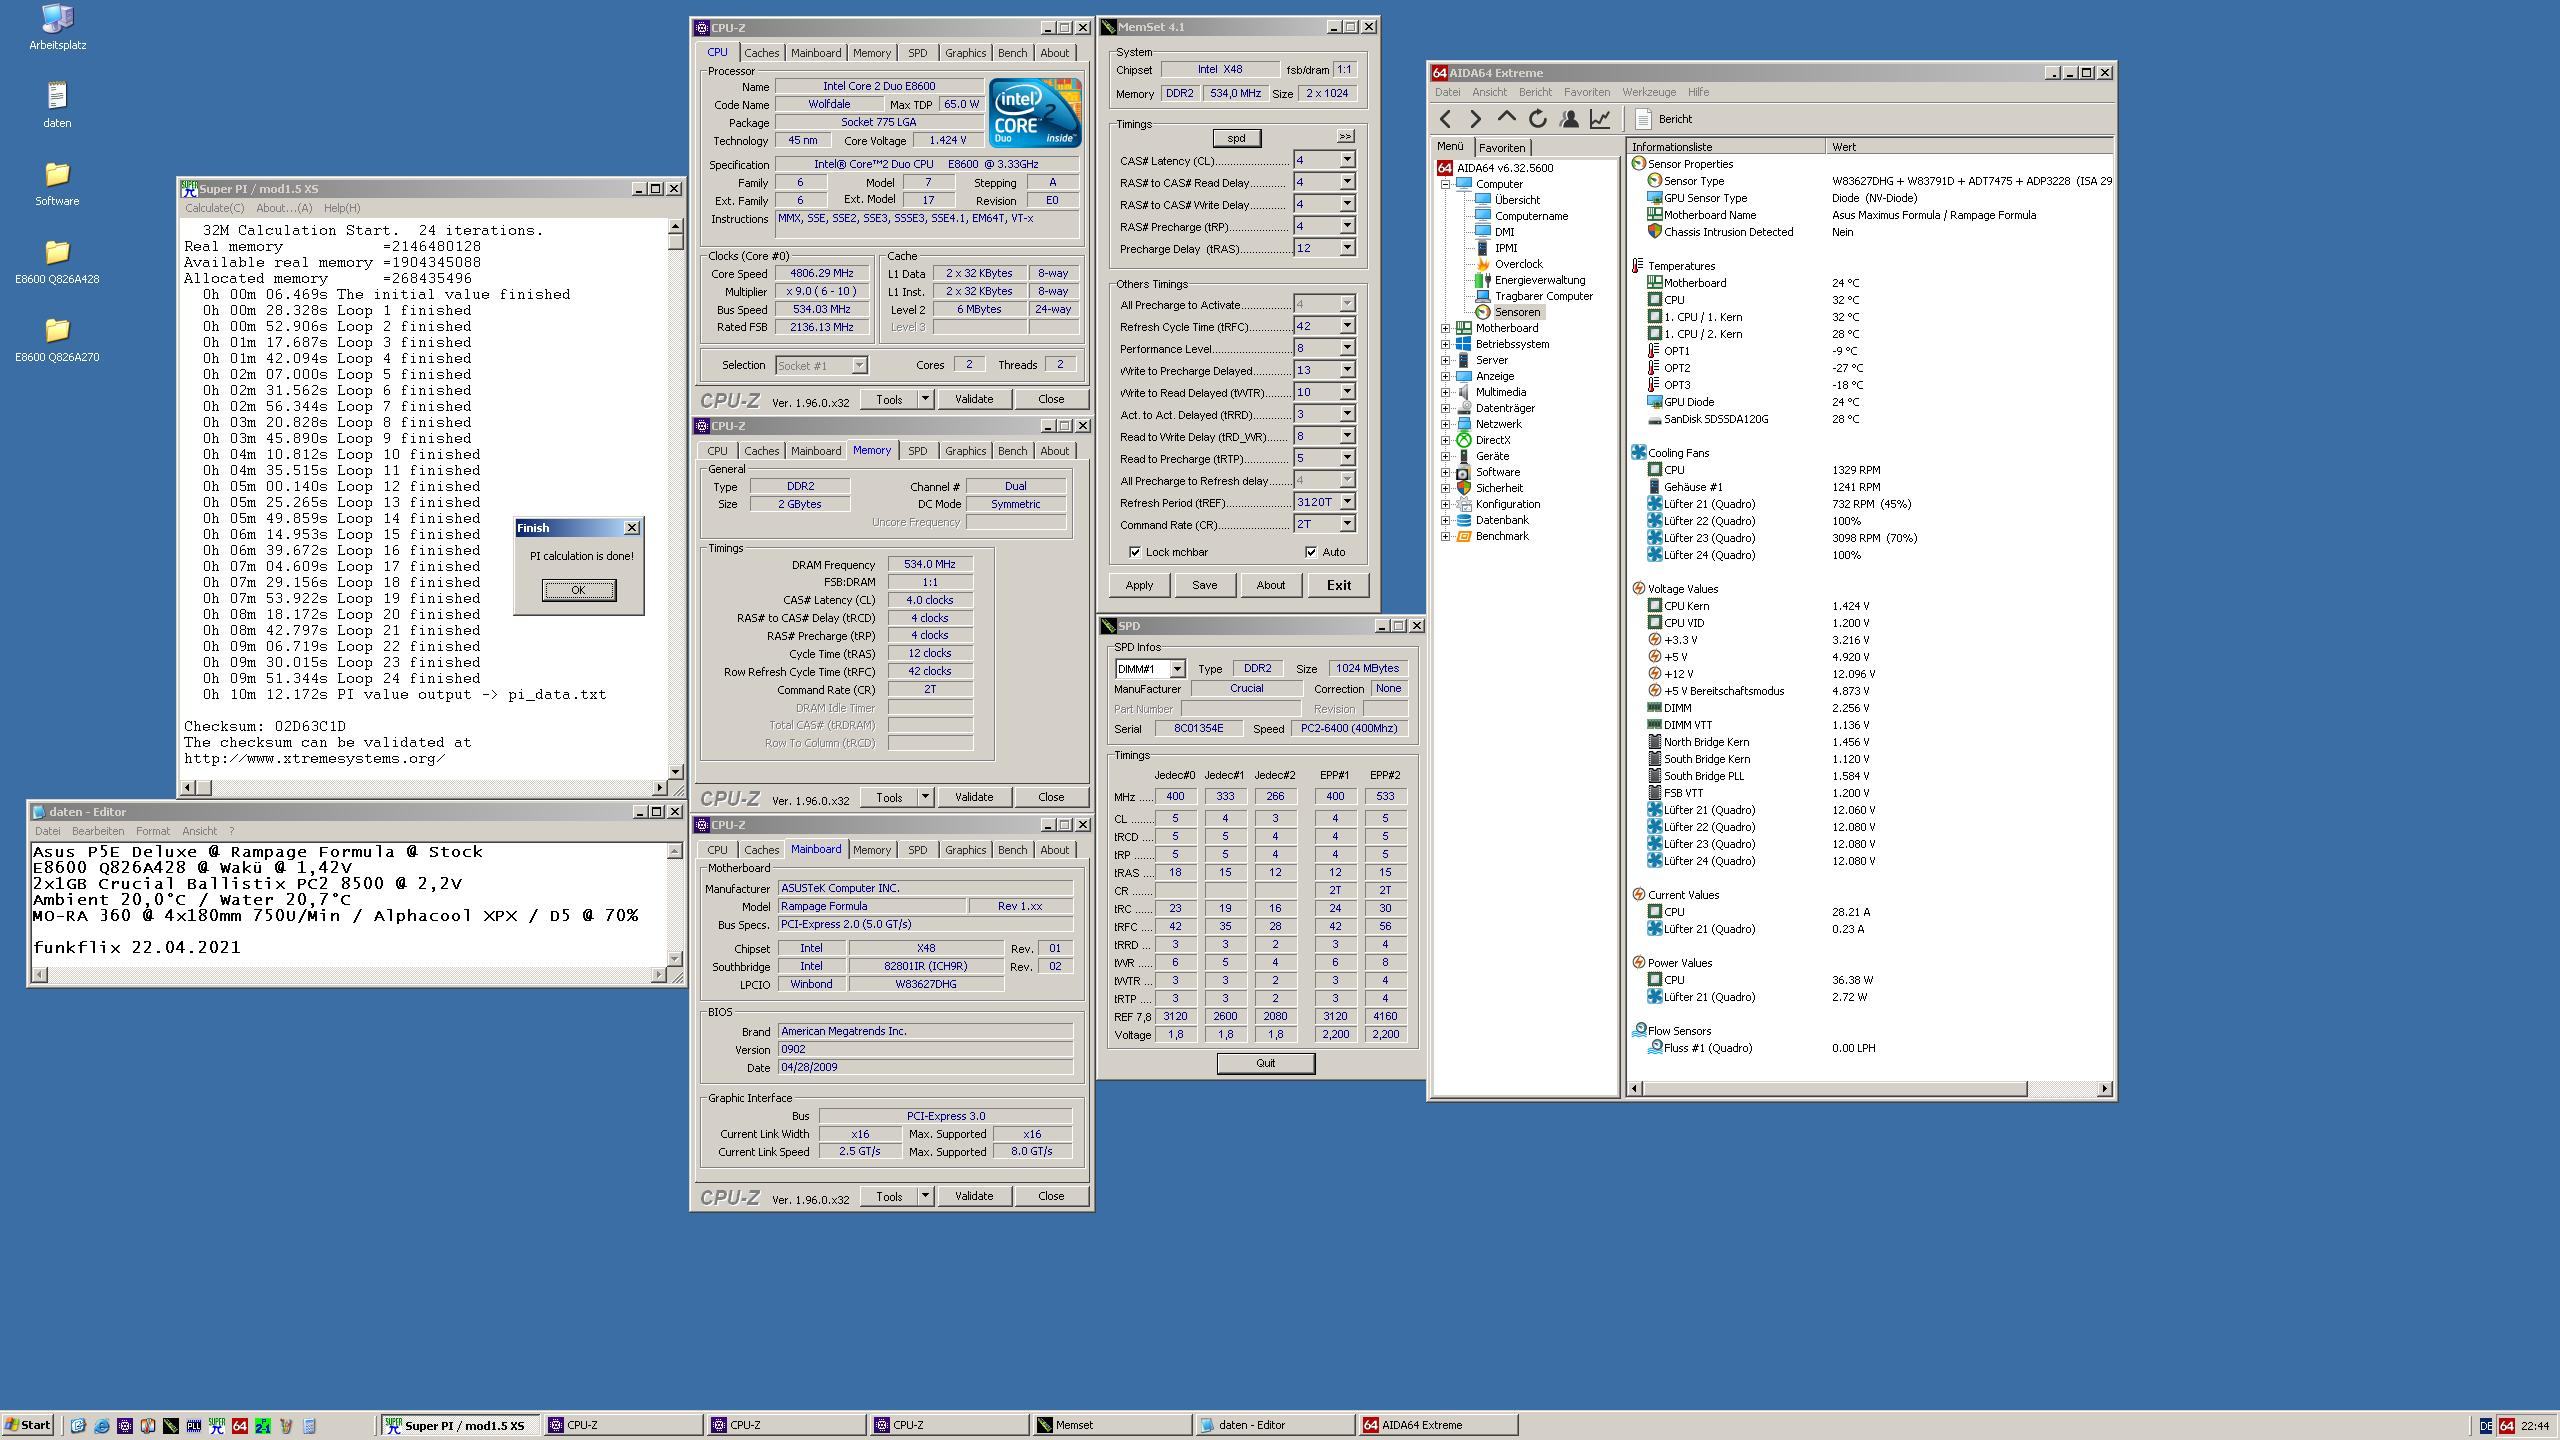This screenshot has width=2560, height=1440.
Task: Click Apply button in MemSet
Action: [1139, 585]
